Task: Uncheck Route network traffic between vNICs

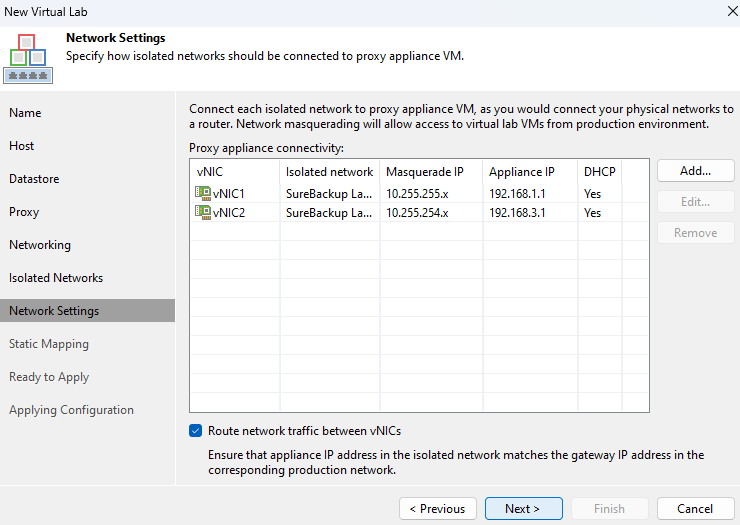Action: [x=195, y=431]
